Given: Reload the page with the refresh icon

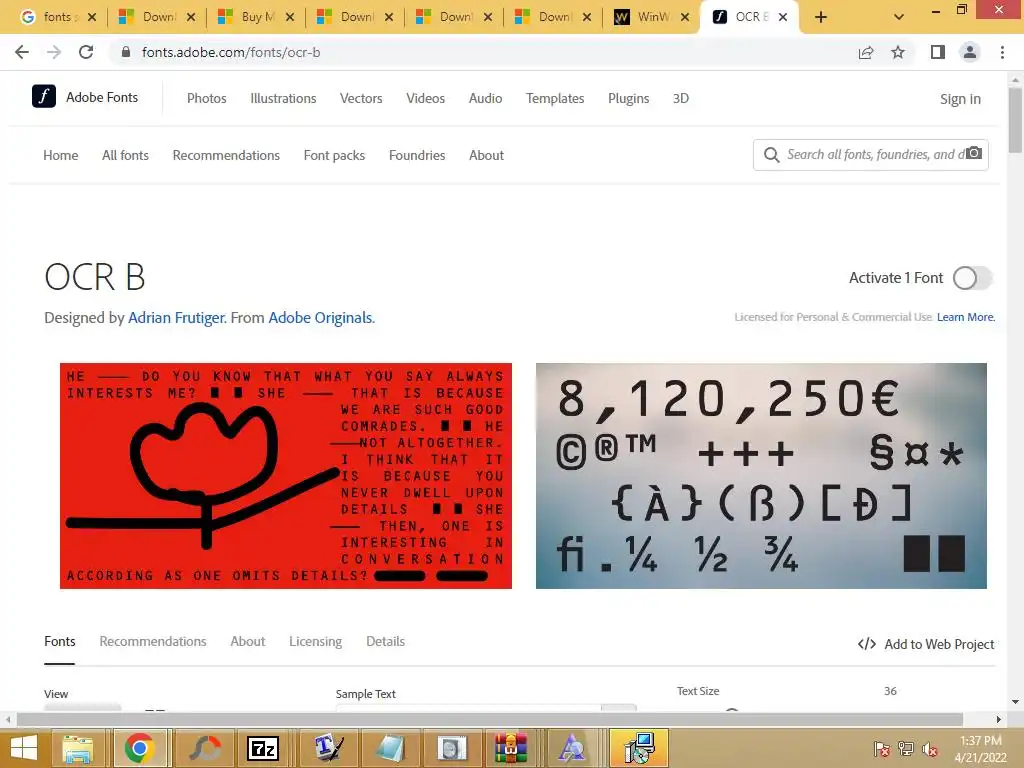Looking at the screenshot, I should (86, 52).
